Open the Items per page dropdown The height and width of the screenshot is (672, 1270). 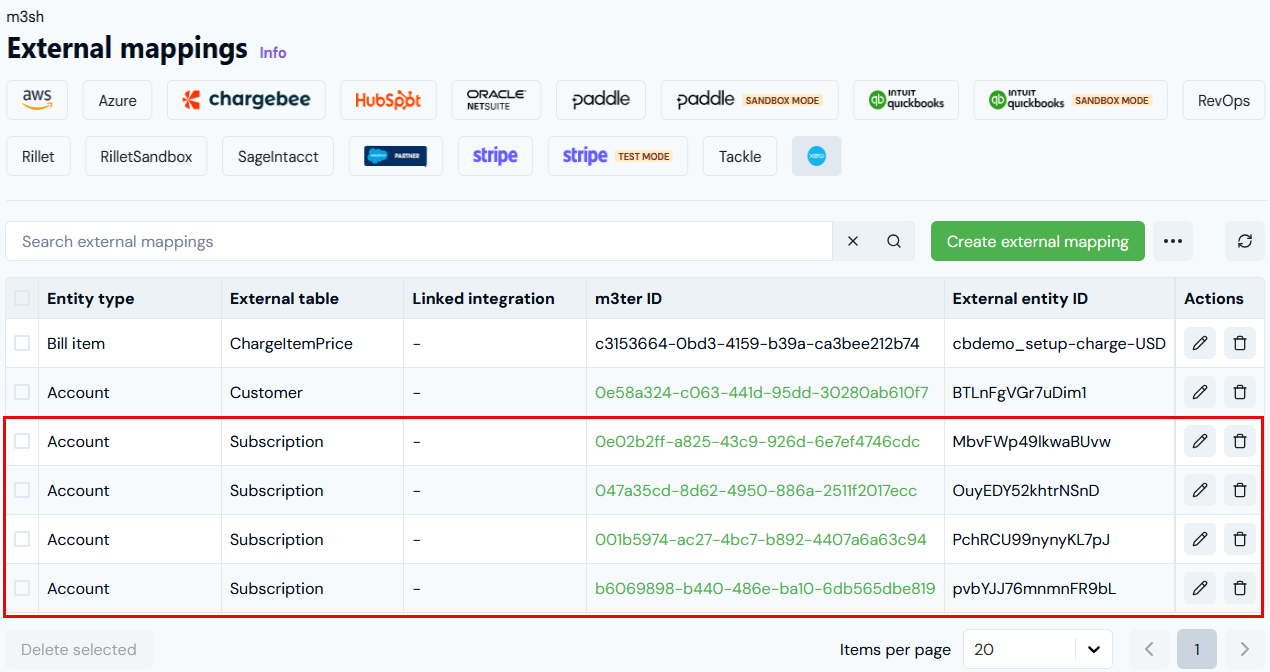1038,649
